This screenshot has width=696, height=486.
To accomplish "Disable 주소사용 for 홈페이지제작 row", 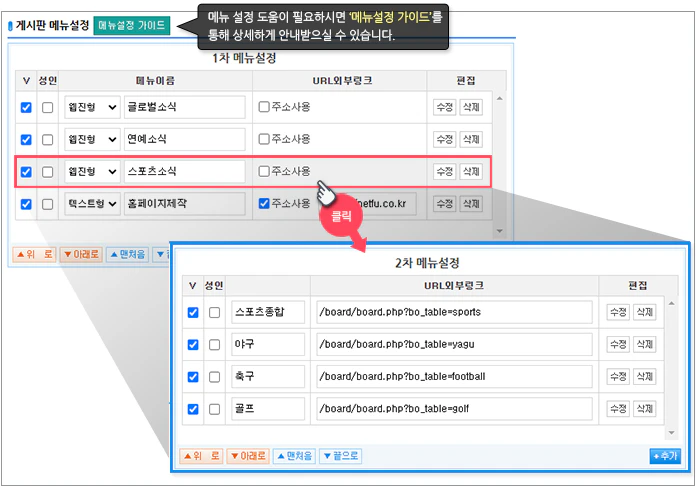I will coord(264,203).
